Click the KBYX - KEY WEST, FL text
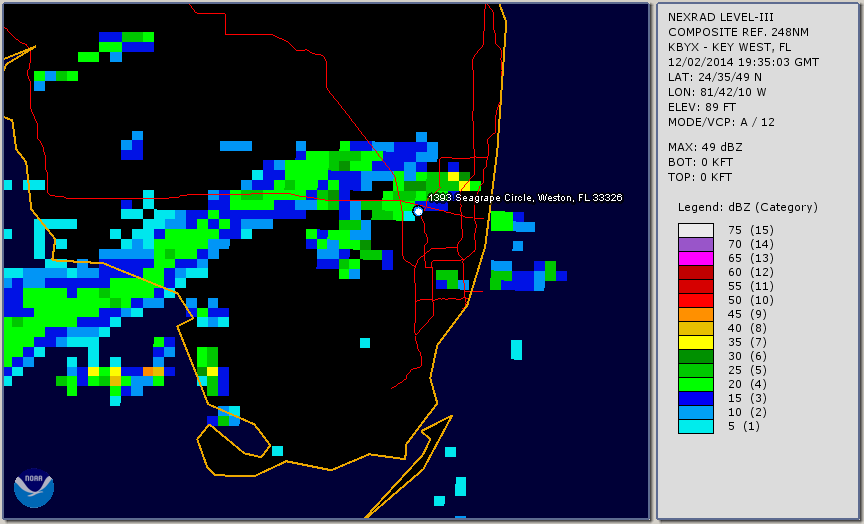The image size is (864, 524). (730, 47)
